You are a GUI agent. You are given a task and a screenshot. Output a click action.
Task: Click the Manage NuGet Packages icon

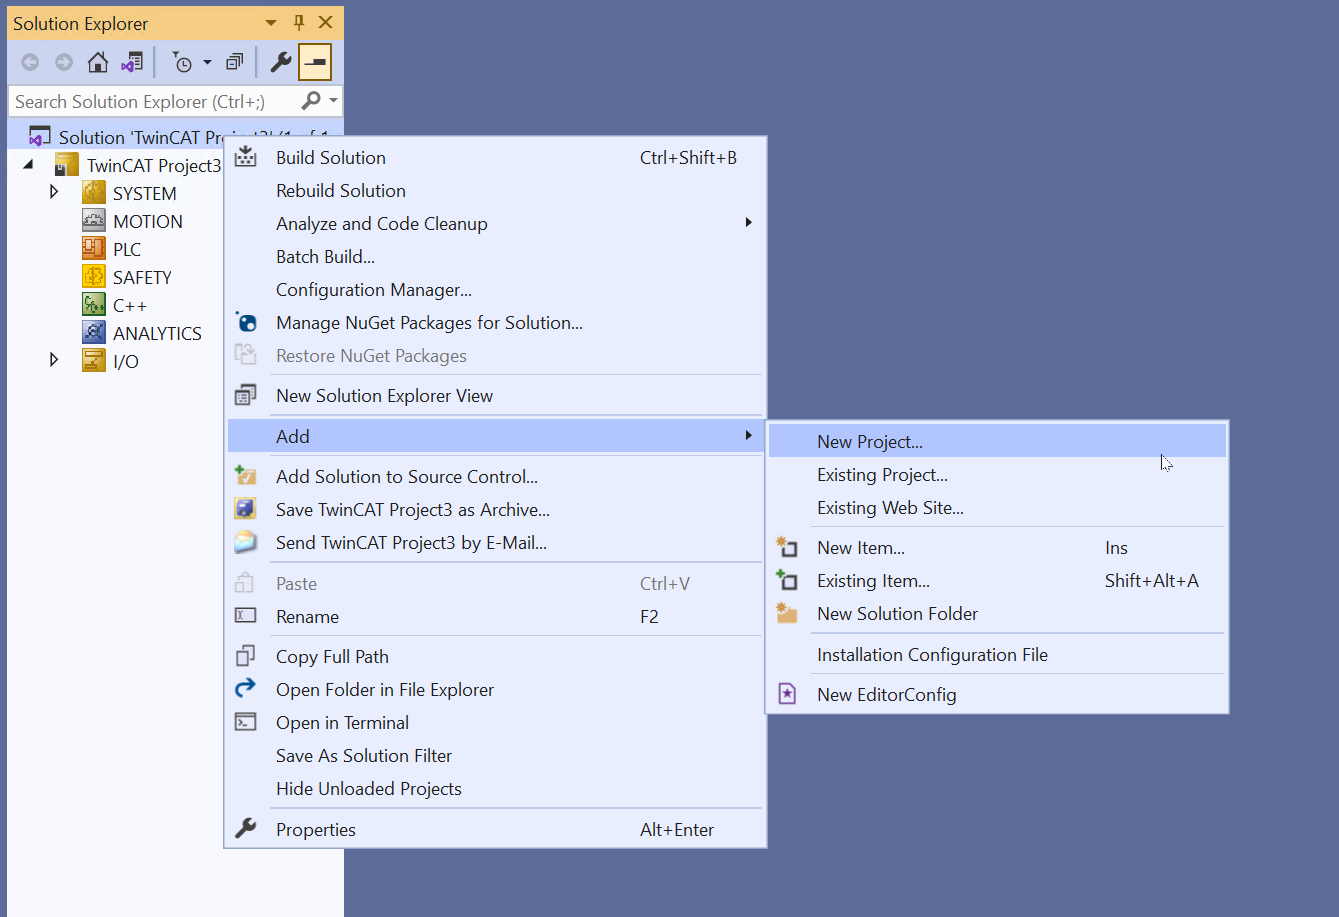click(245, 322)
